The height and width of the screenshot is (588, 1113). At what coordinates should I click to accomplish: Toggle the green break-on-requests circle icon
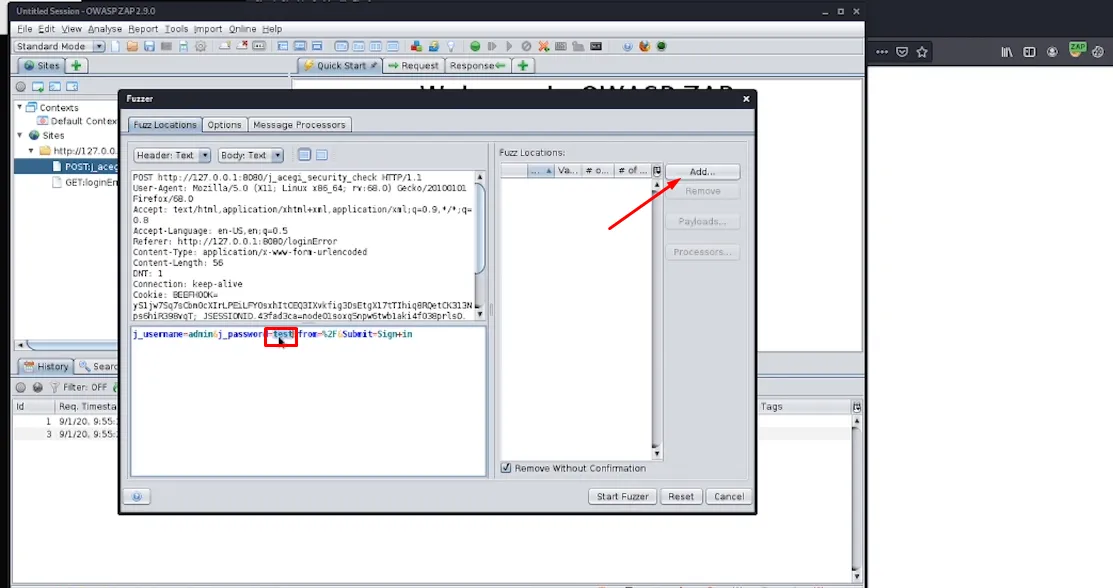coord(475,46)
